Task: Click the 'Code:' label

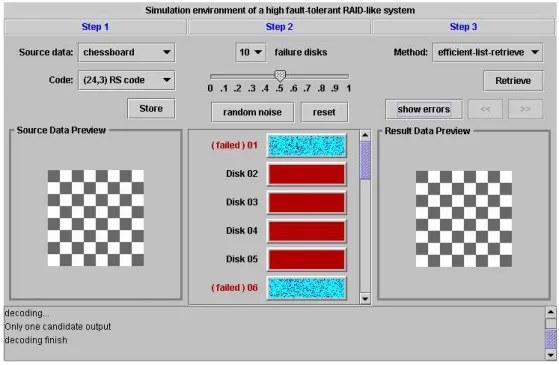Action: pyautogui.click(x=61, y=80)
